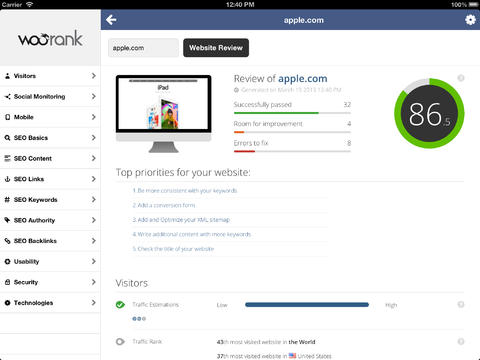Open settings with the gear icon

click(470, 20)
